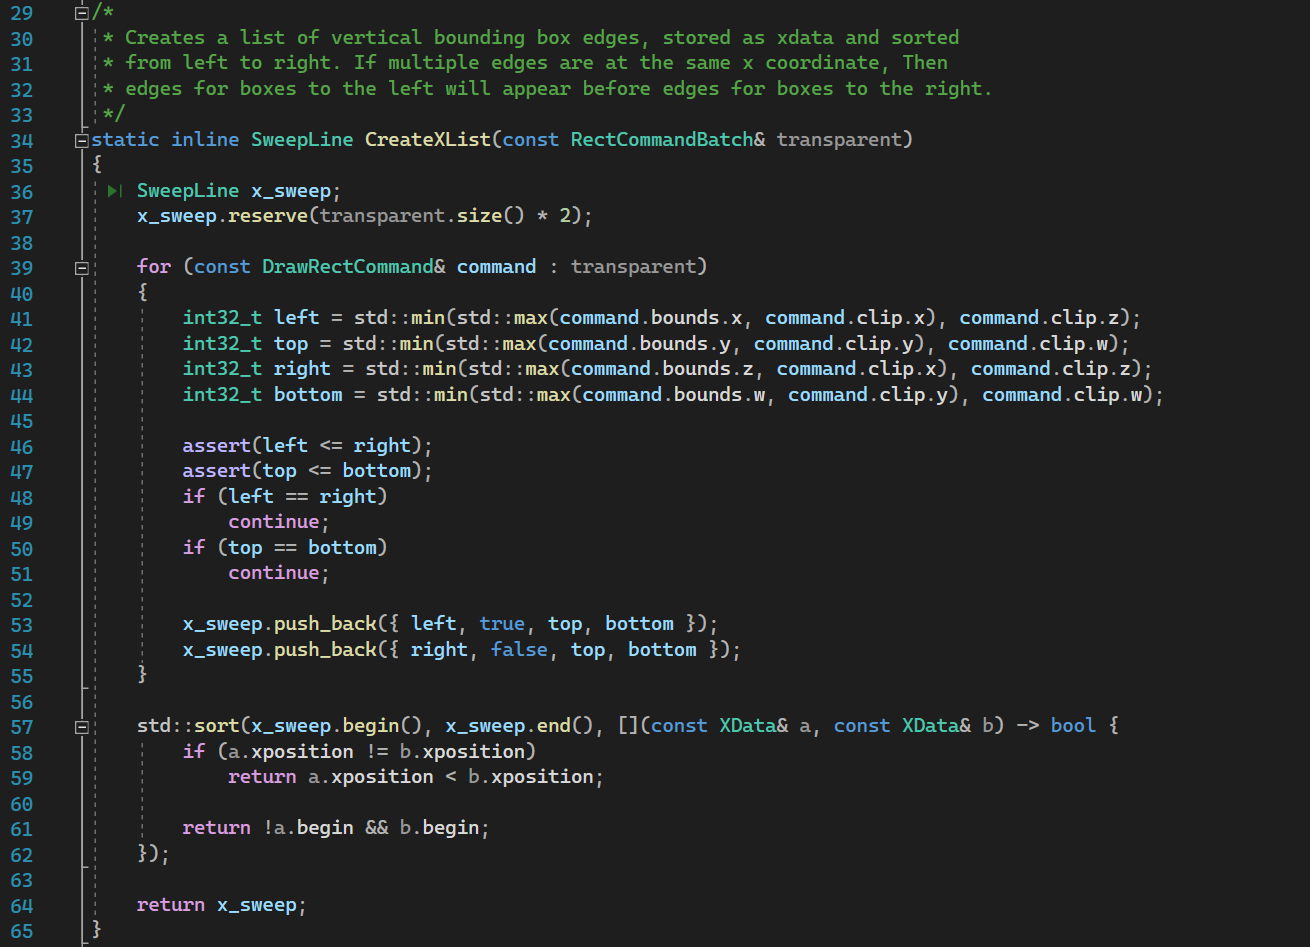1310x947 pixels.
Task: Click 'return x_sweep' on line 64
Action: click(217, 905)
